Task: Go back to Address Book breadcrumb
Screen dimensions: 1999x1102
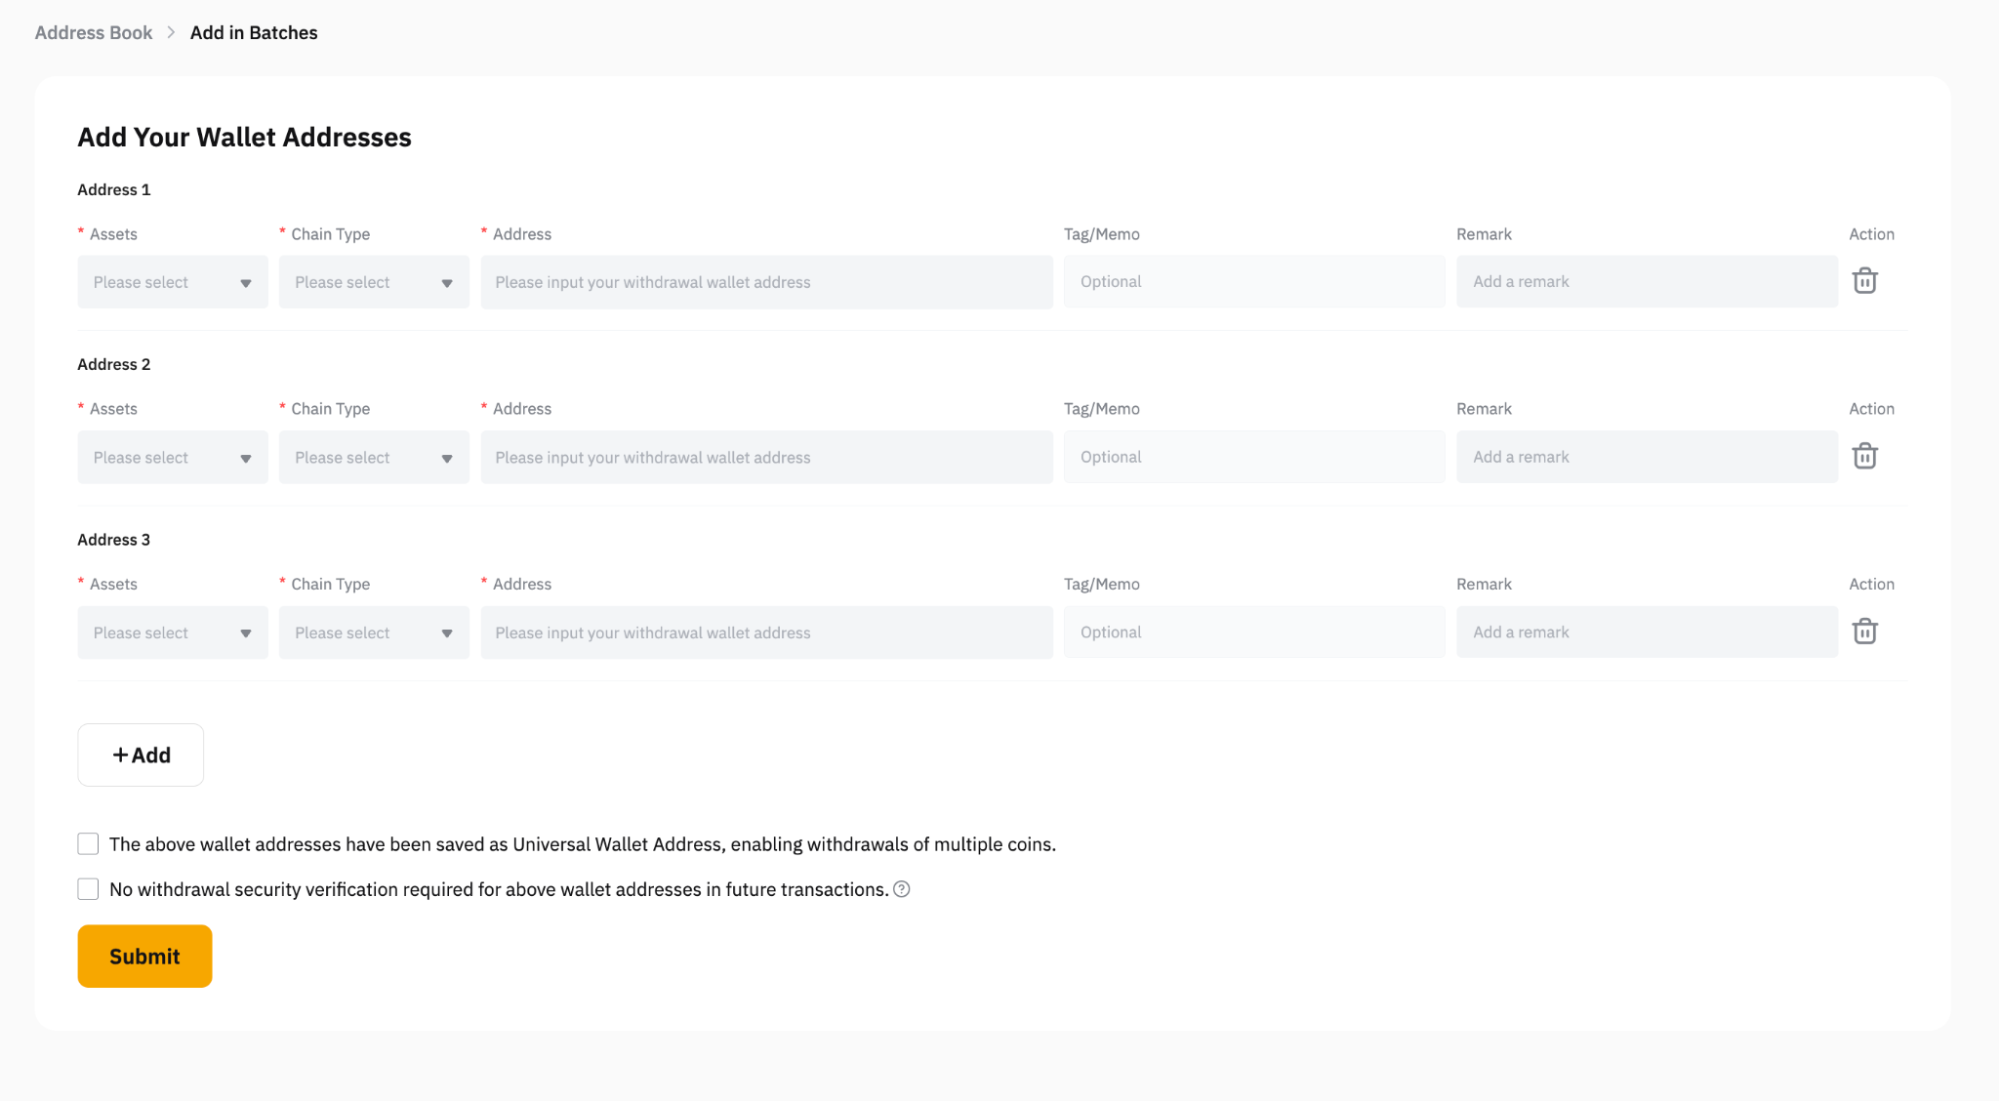Action: (94, 32)
